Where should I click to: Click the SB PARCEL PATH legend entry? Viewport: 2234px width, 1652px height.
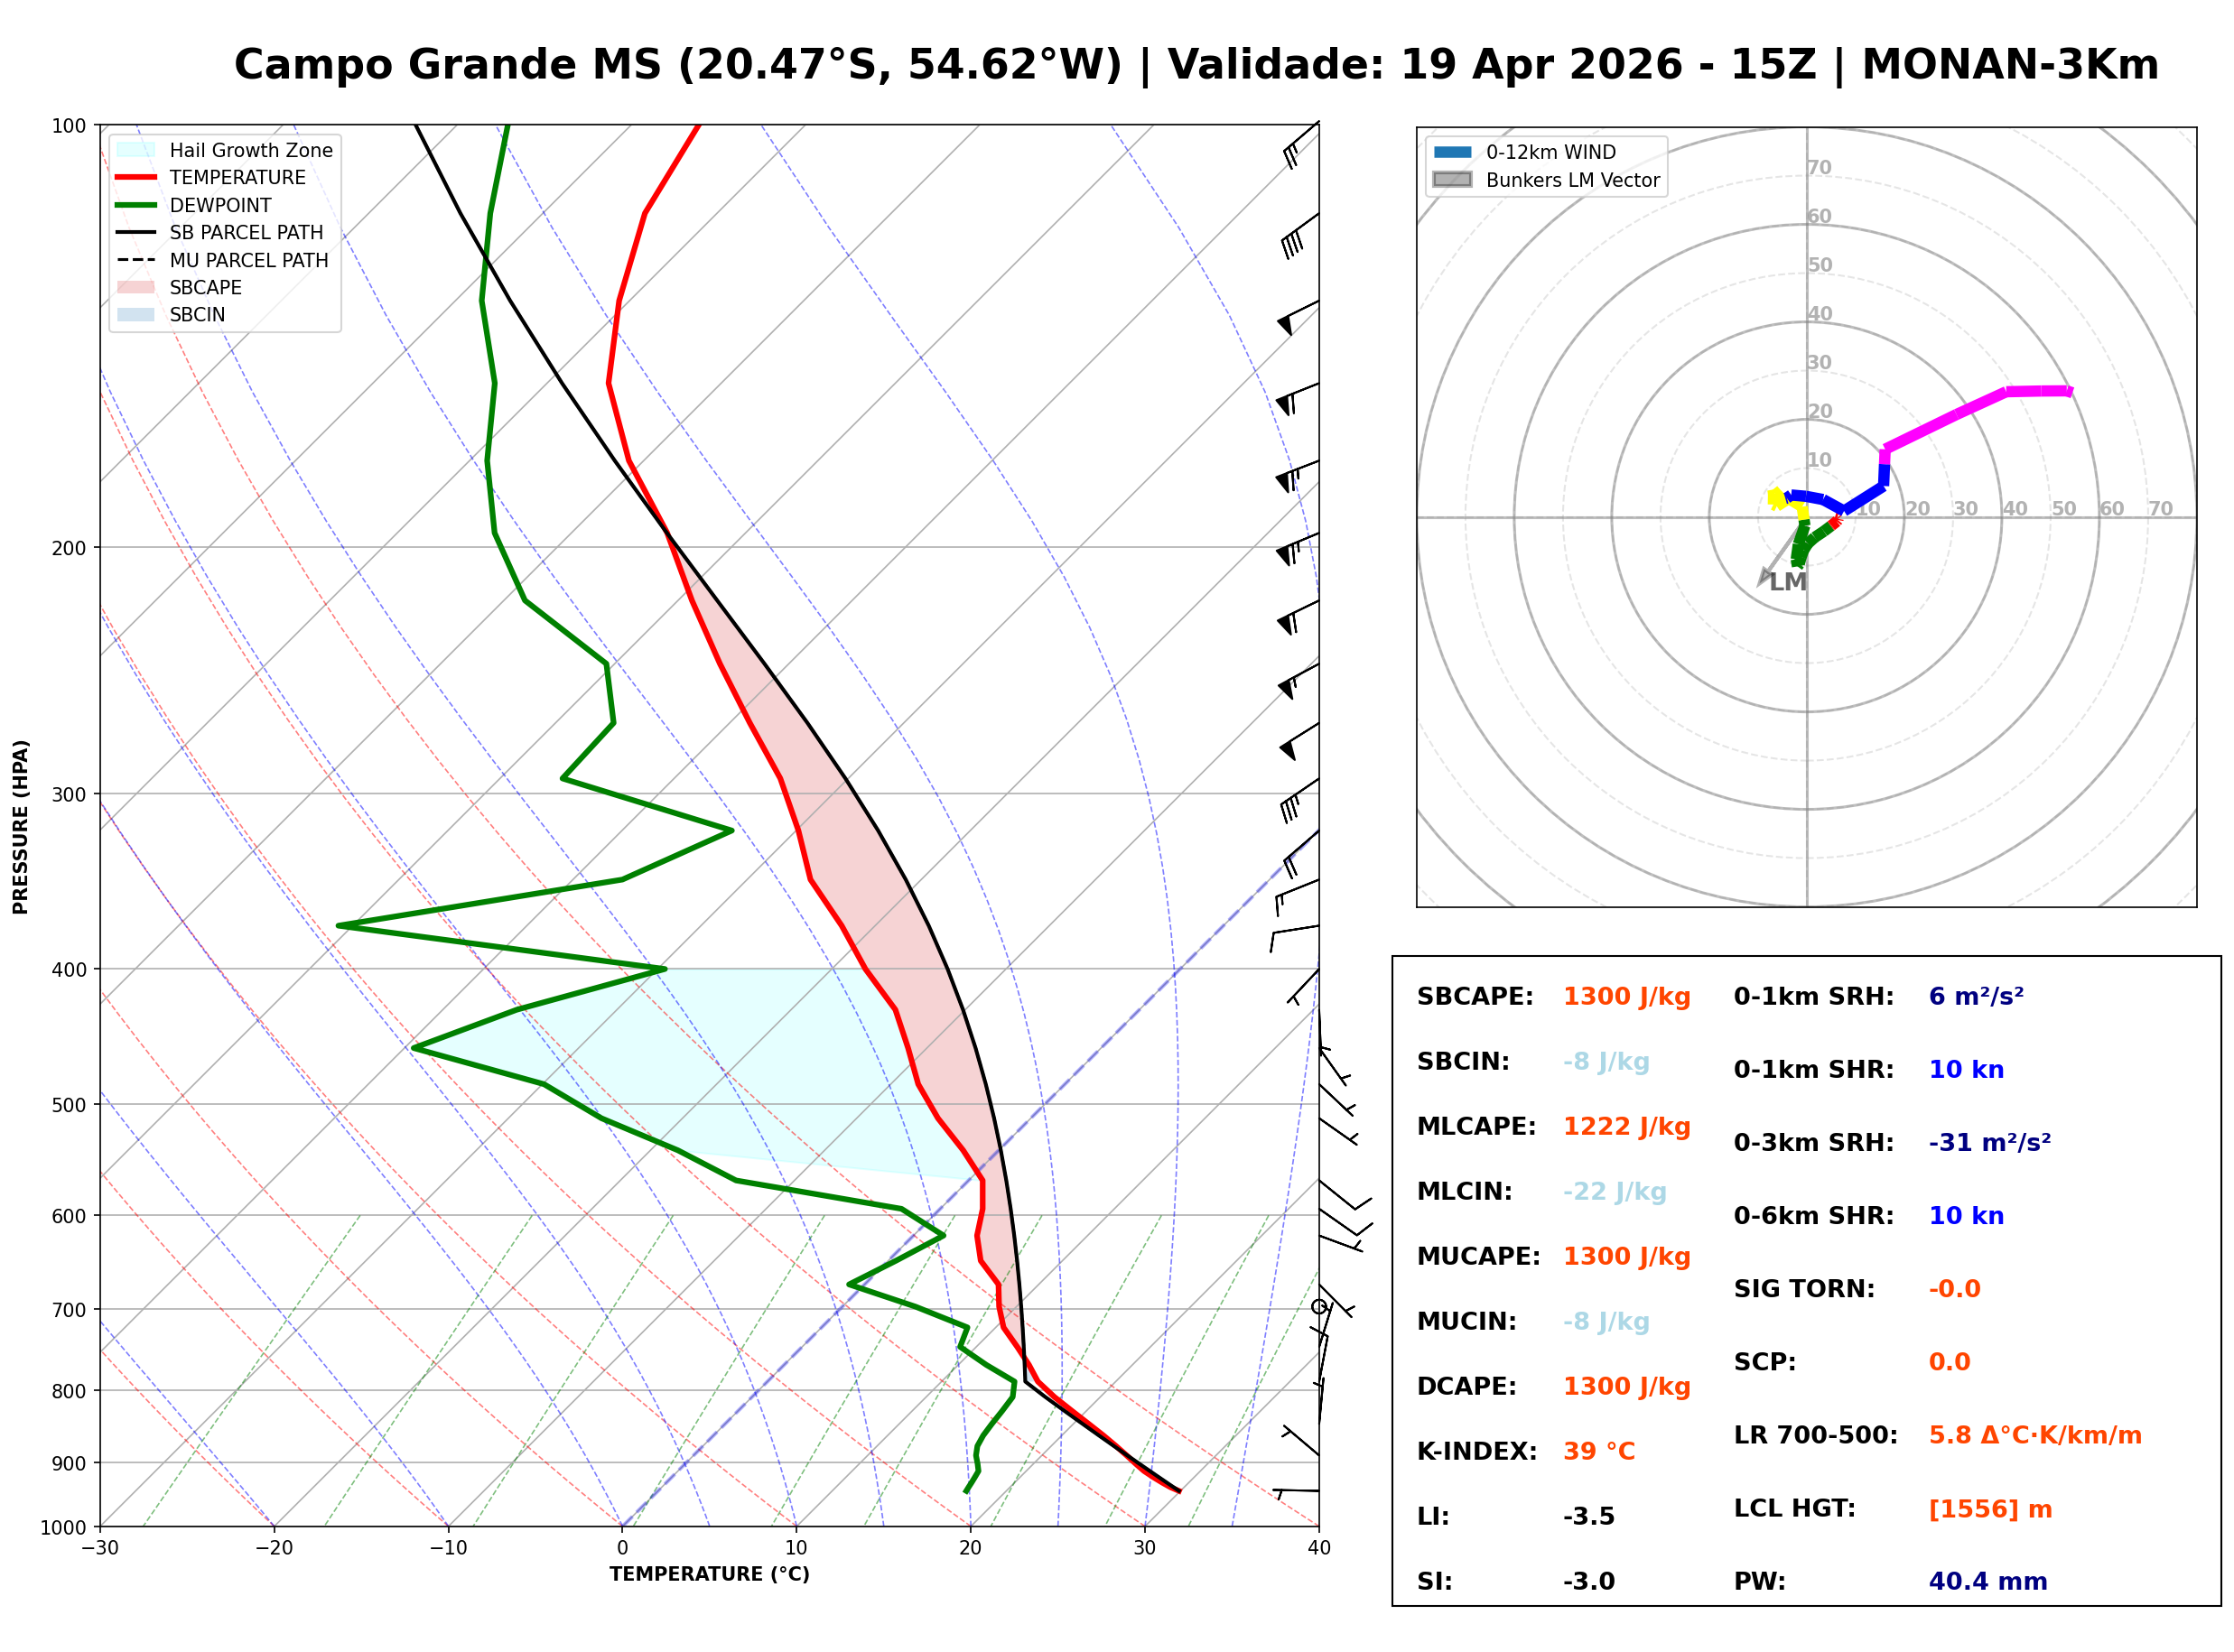136,232
